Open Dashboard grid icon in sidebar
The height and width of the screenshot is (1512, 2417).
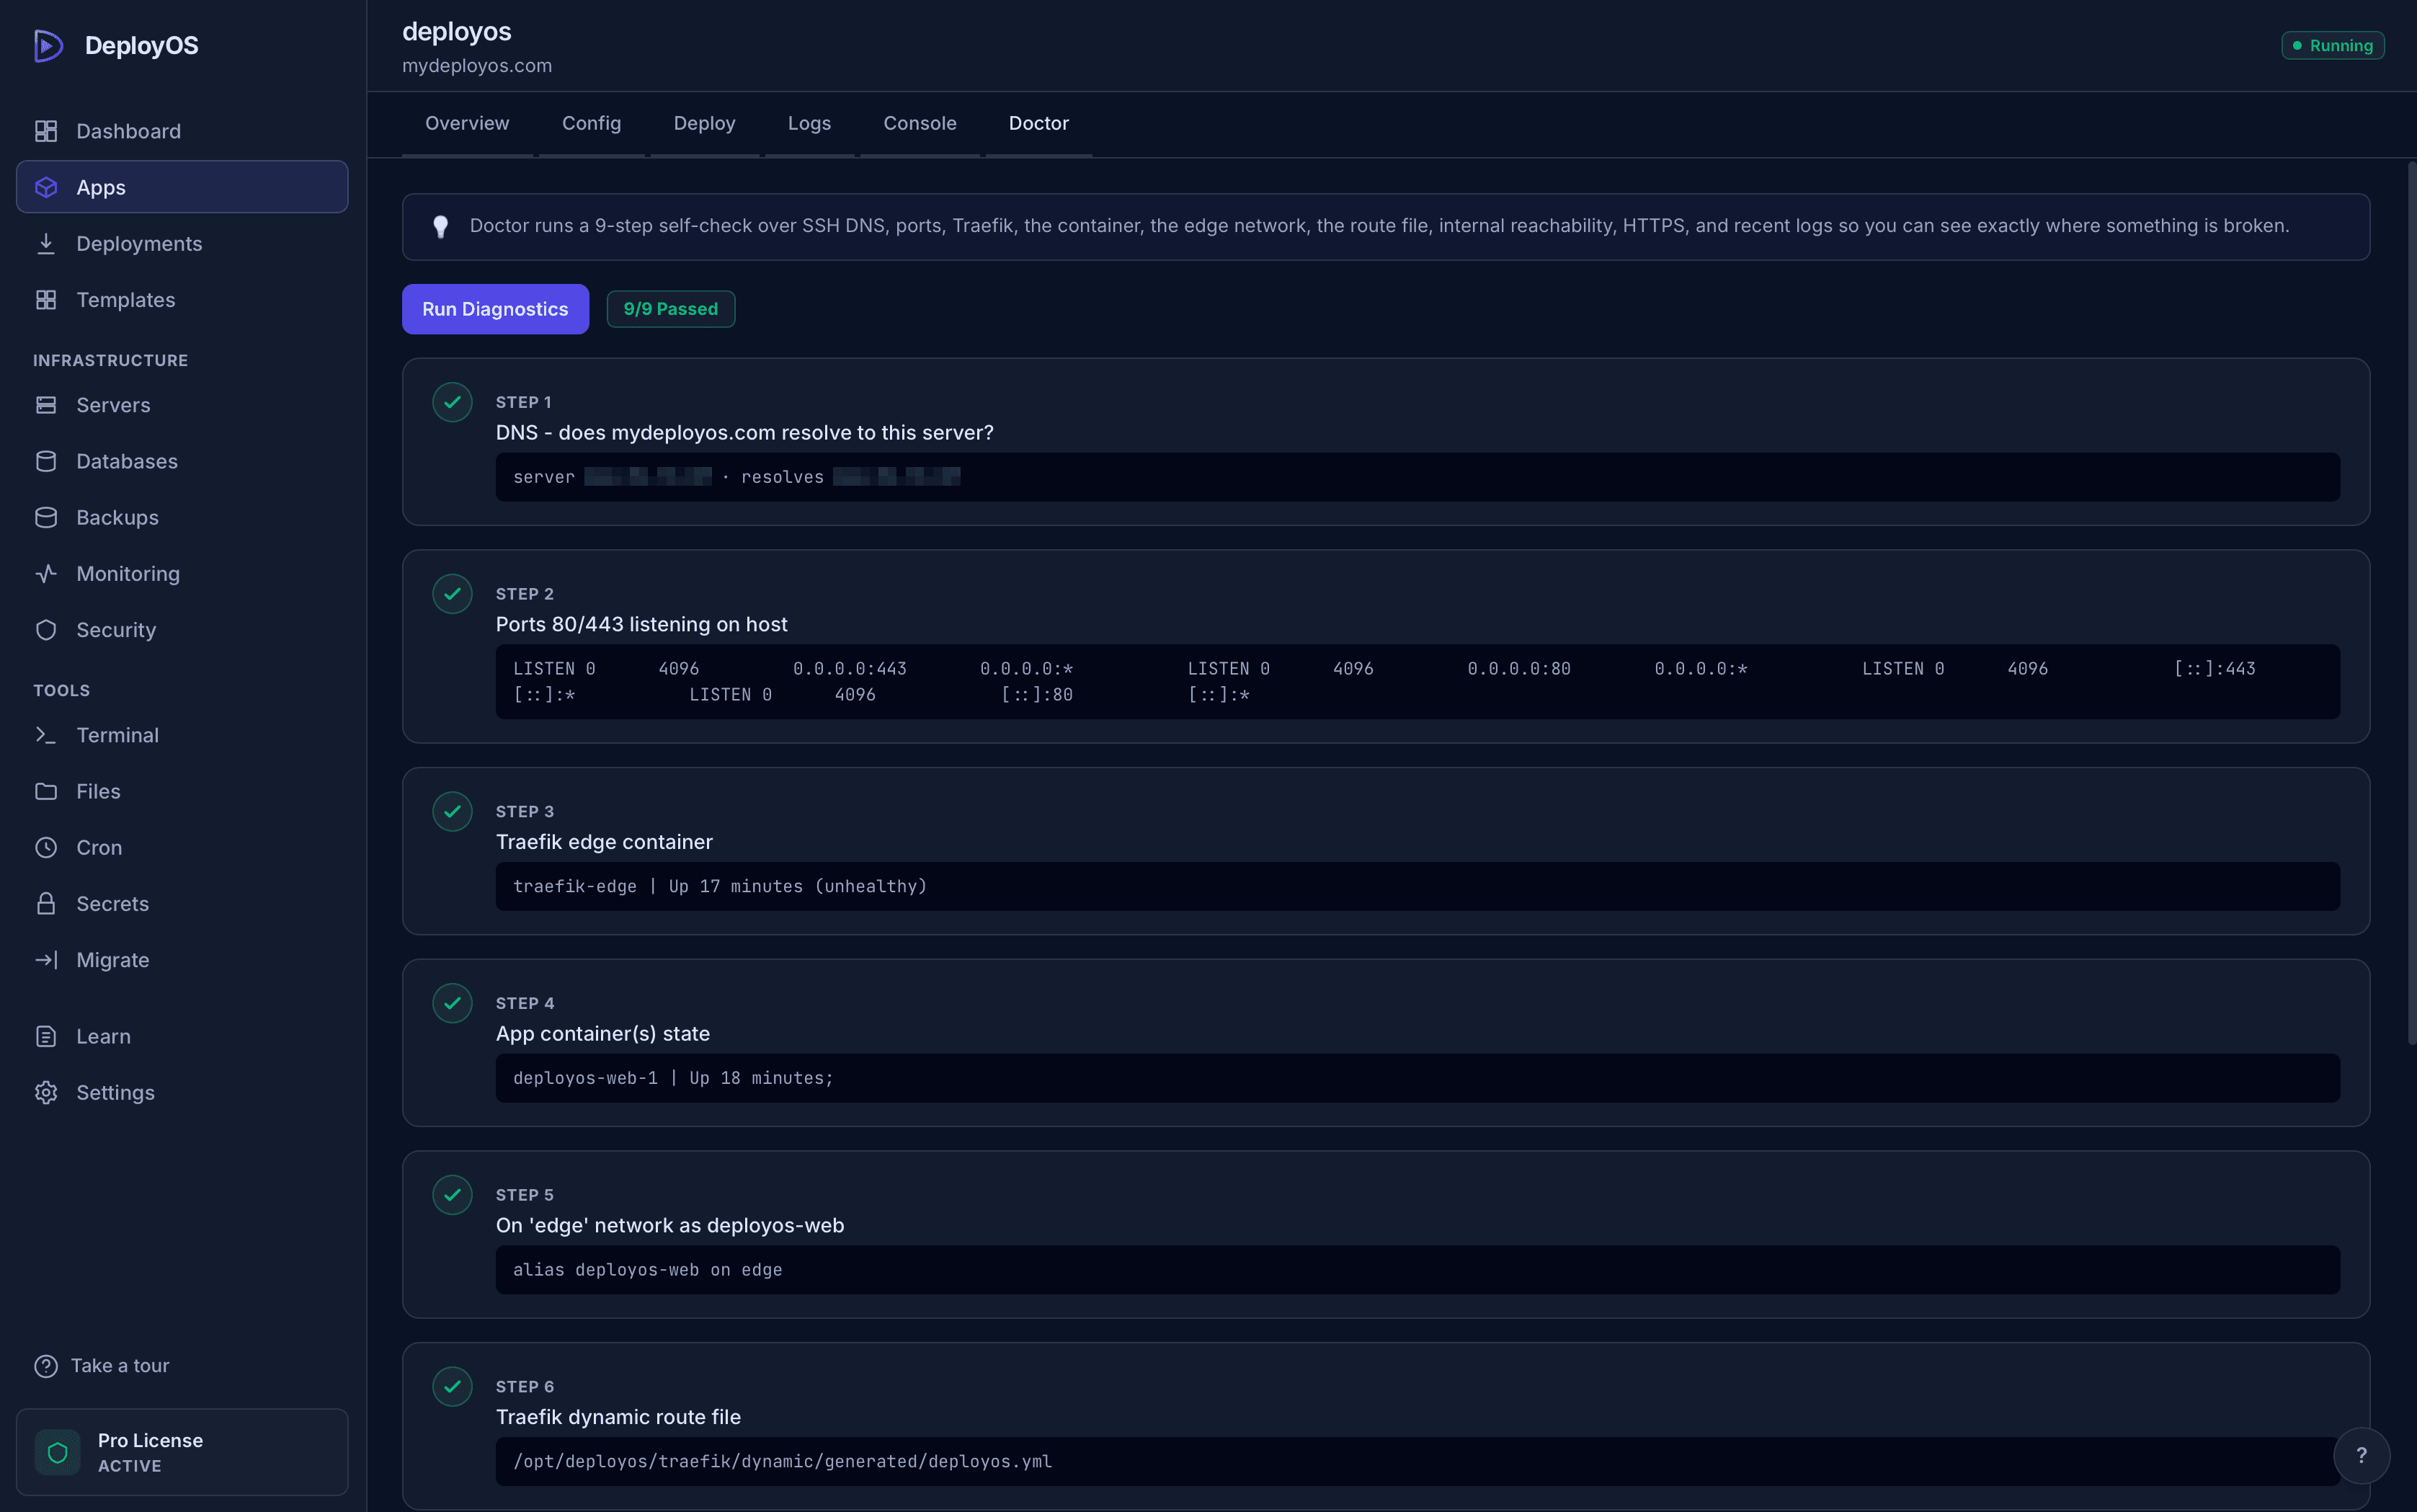pyautogui.click(x=46, y=131)
